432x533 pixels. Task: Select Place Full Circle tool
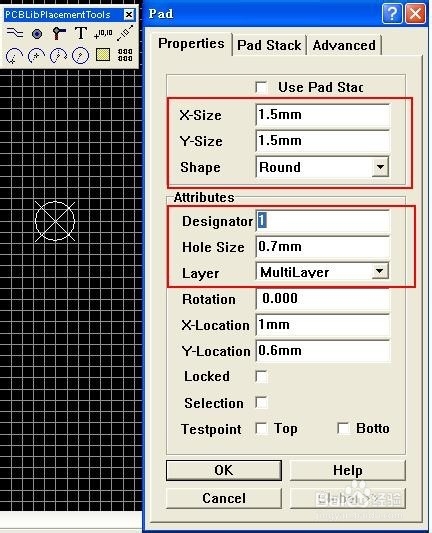[81, 55]
